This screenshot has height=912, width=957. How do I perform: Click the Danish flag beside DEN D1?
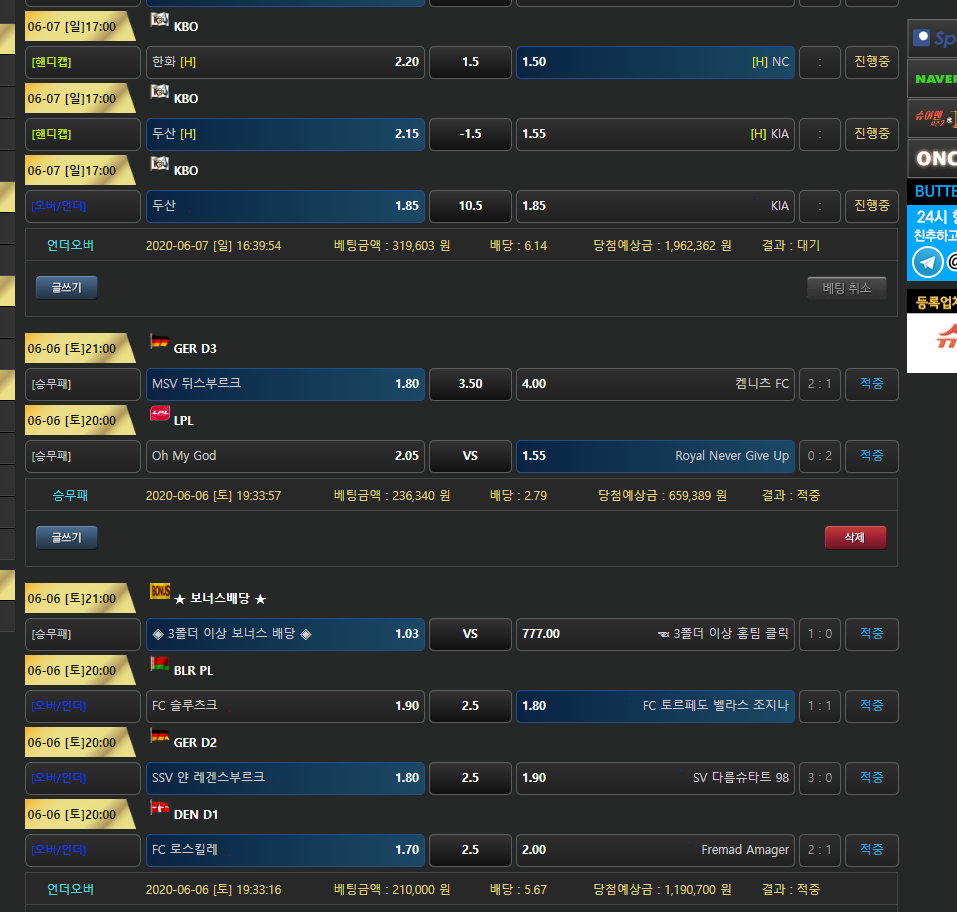click(x=159, y=808)
